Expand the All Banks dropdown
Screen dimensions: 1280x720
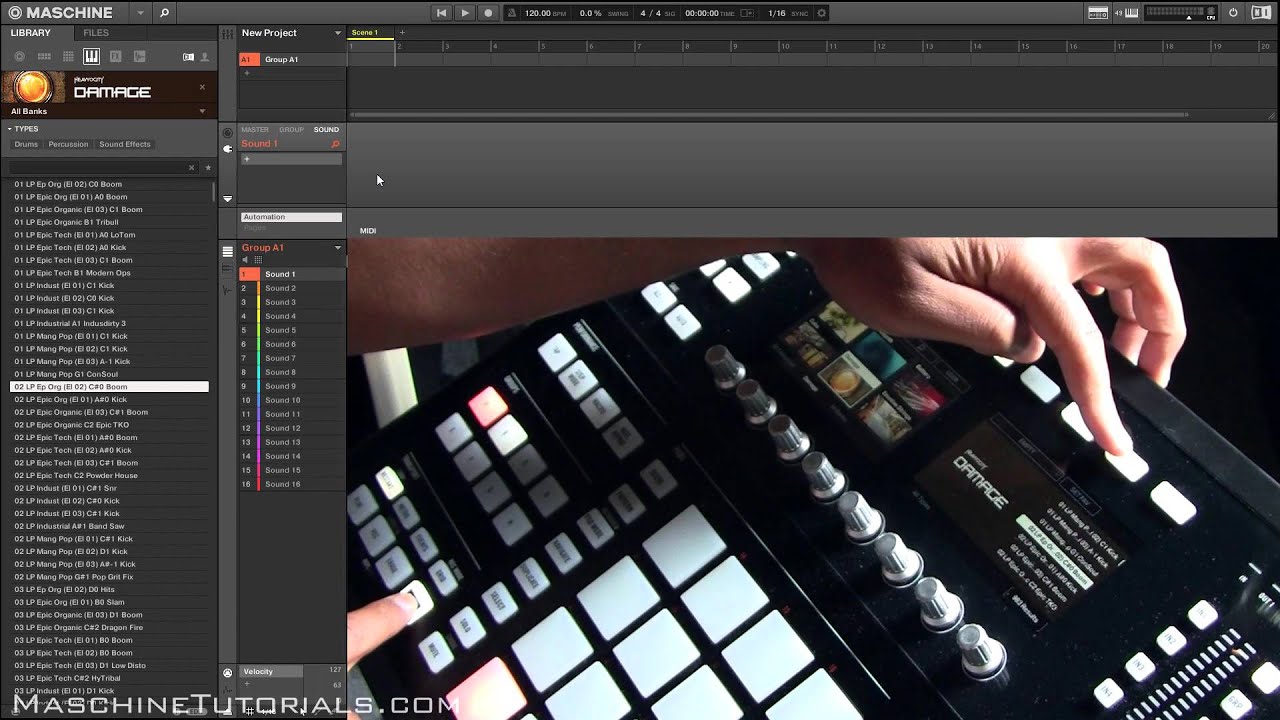(x=202, y=111)
